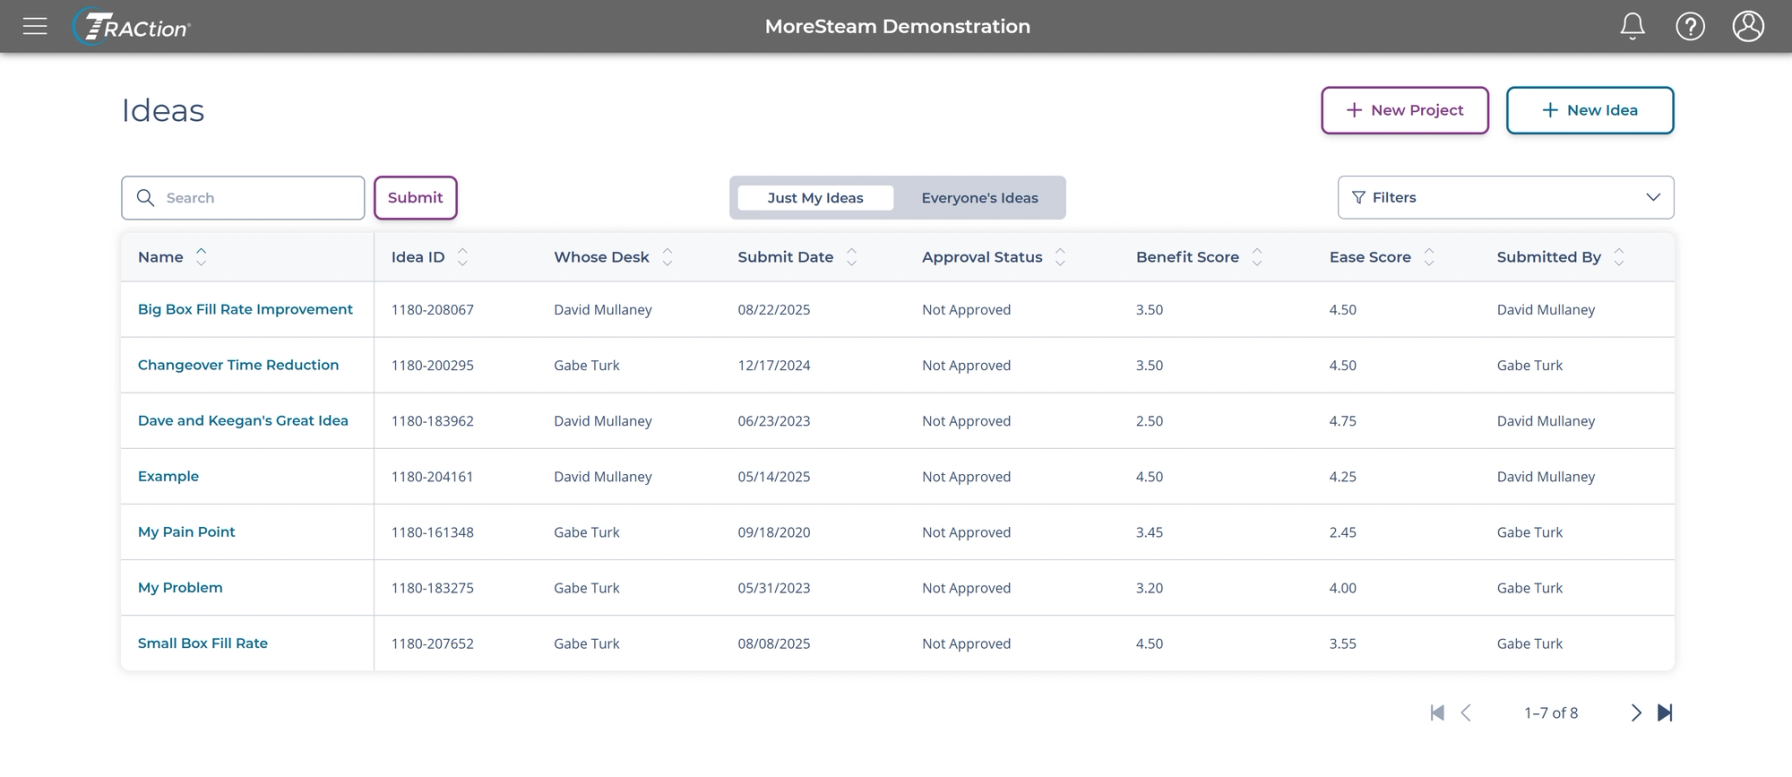Viewport: 1792px width, 777px height.
Task: Go to the next page arrow
Action: click(1636, 712)
